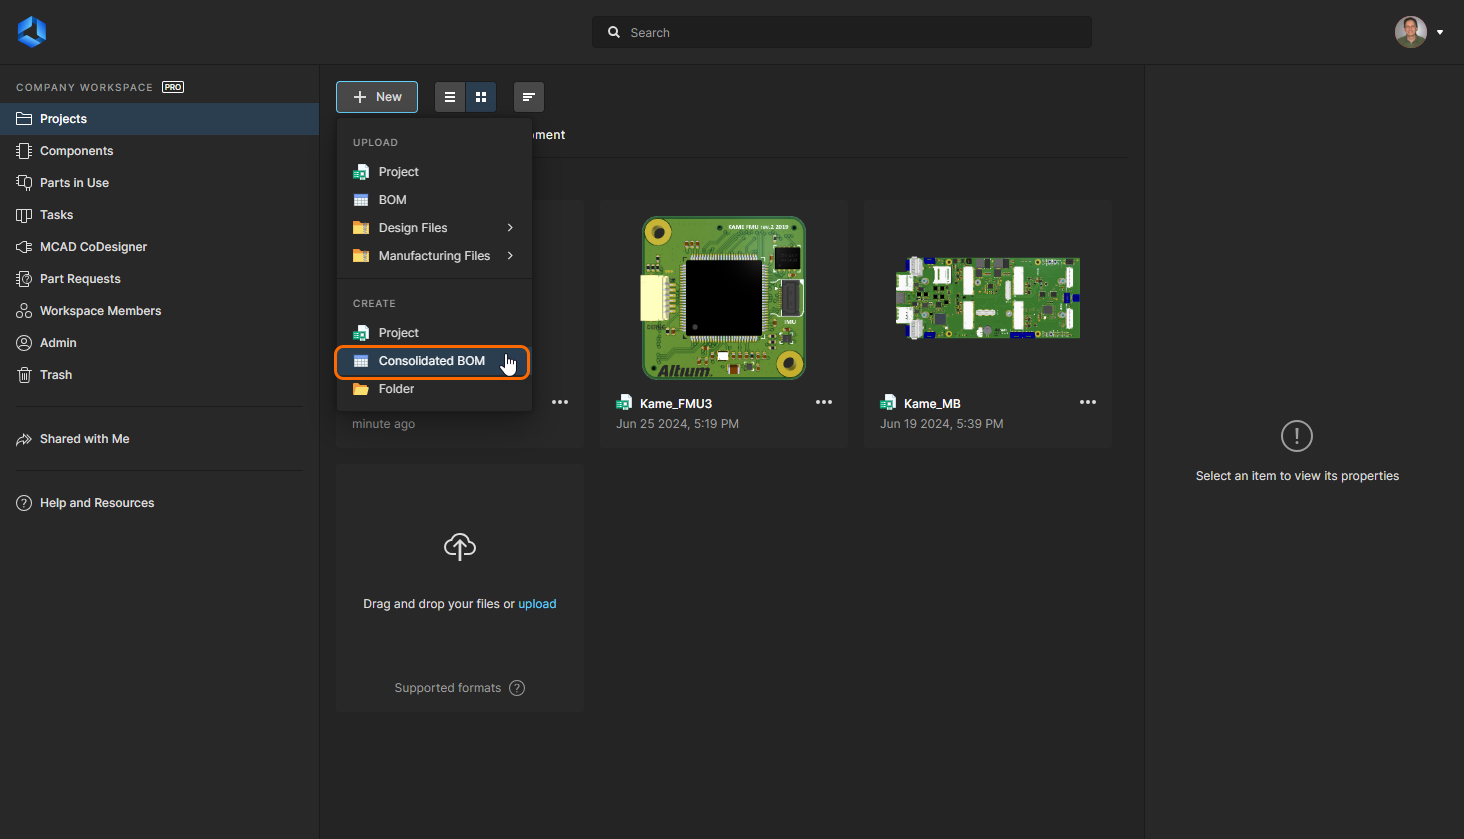Click the Altium 365 logo icon

click(x=32, y=32)
